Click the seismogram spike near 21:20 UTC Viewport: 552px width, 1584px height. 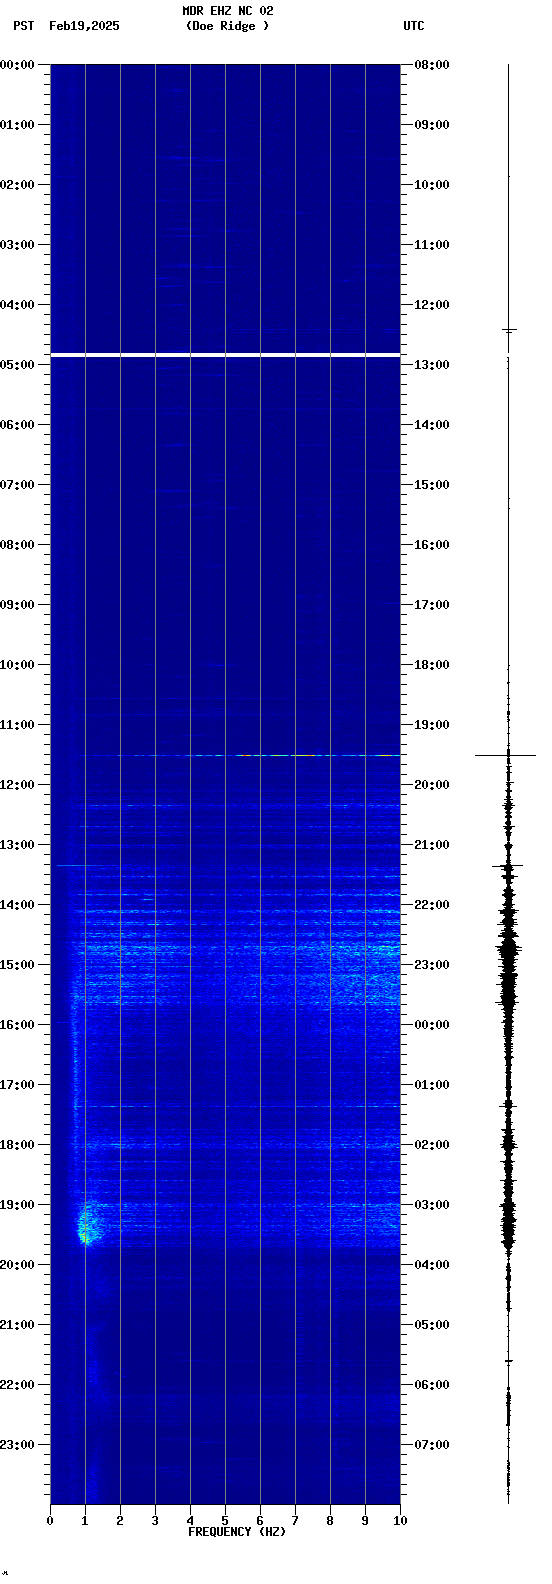point(508,866)
